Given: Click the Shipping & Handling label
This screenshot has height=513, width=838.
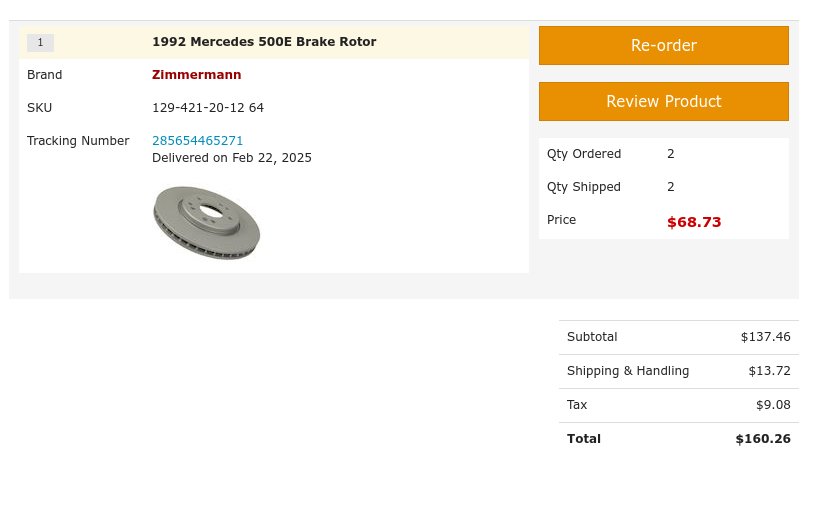Looking at the screenshot, I should pos(628,371).
